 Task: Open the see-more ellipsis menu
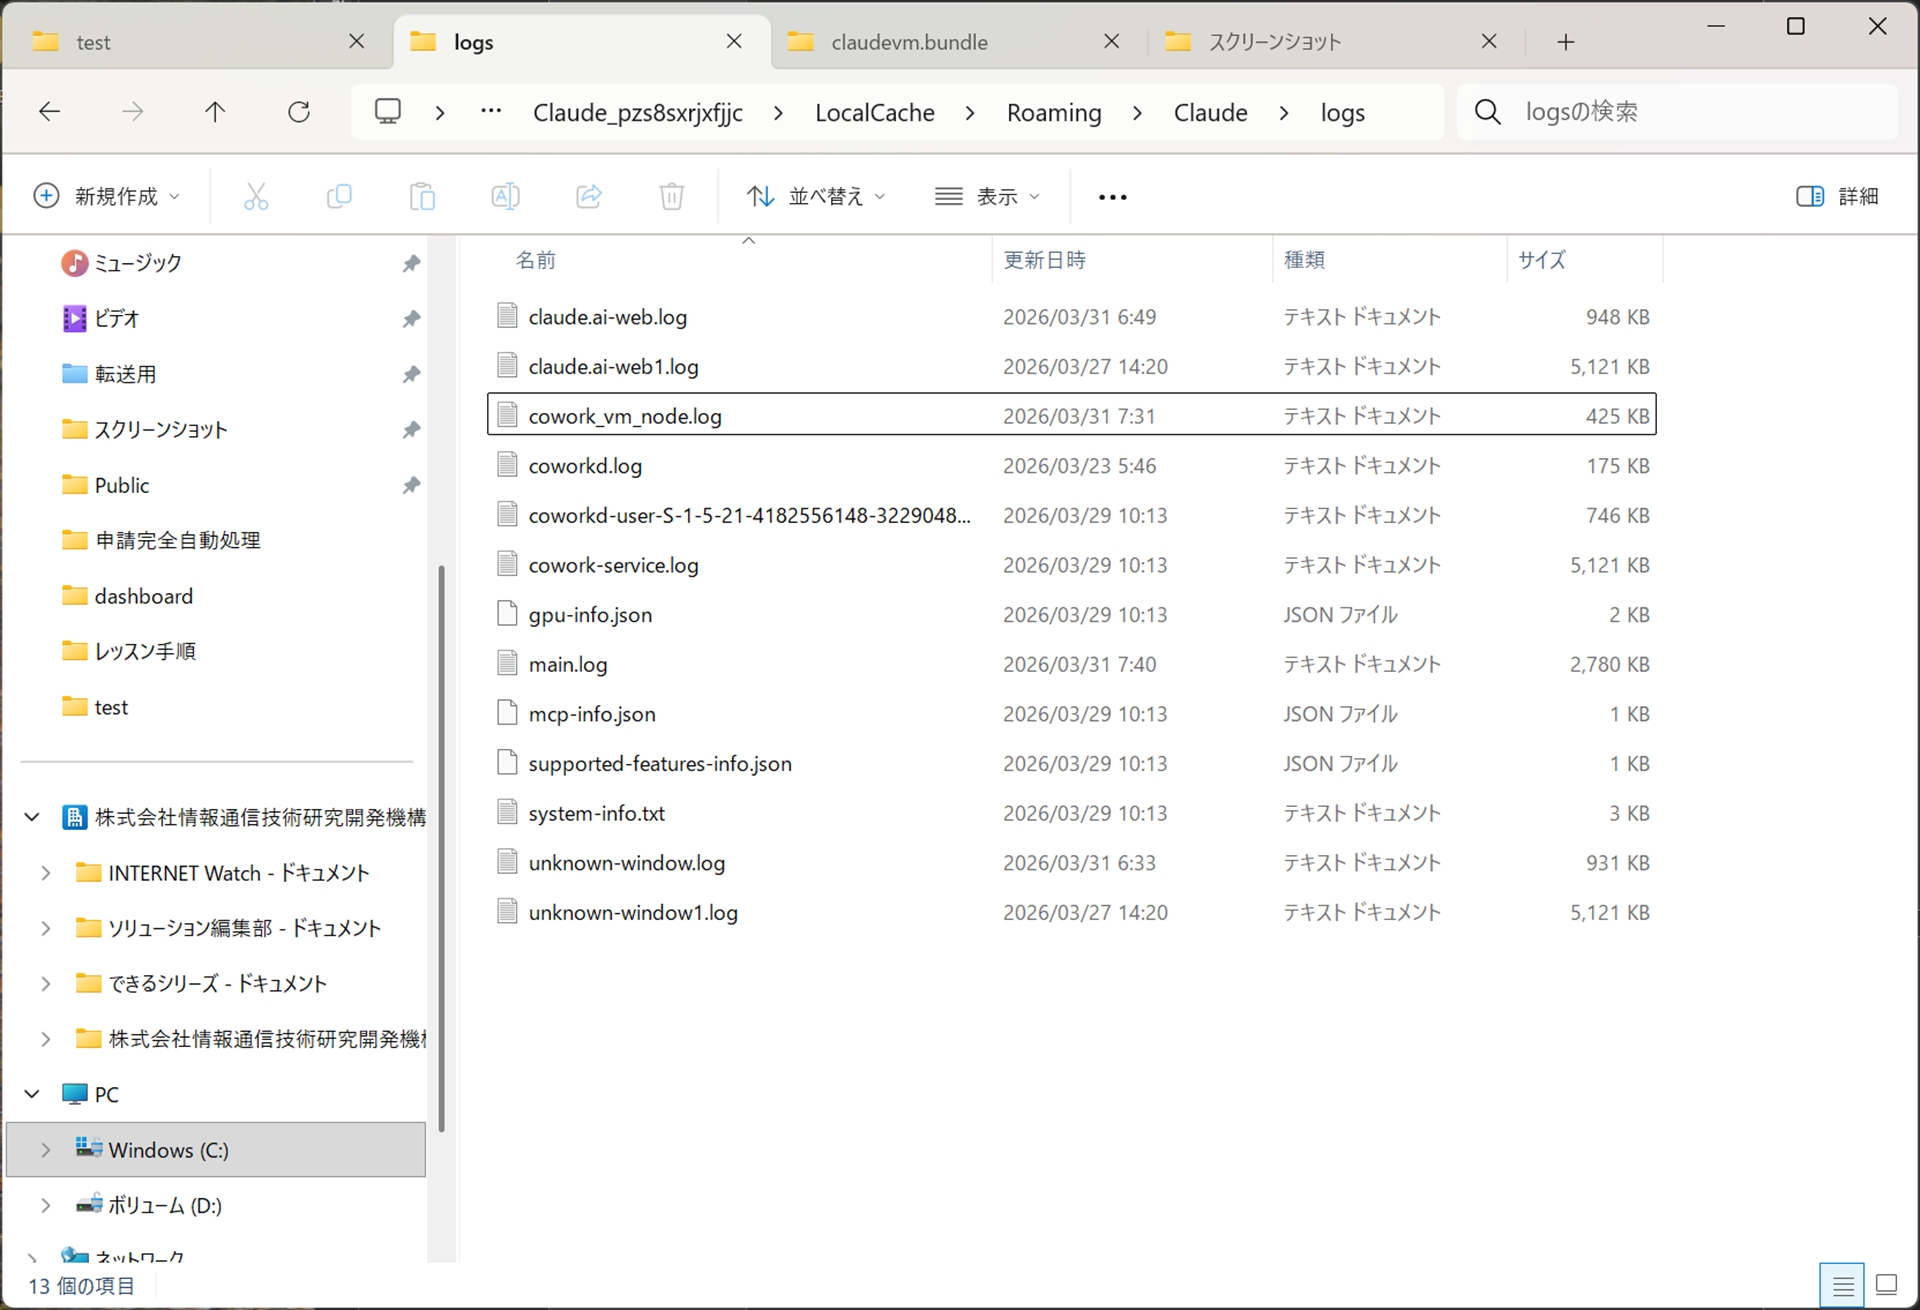click(1112, 196)
